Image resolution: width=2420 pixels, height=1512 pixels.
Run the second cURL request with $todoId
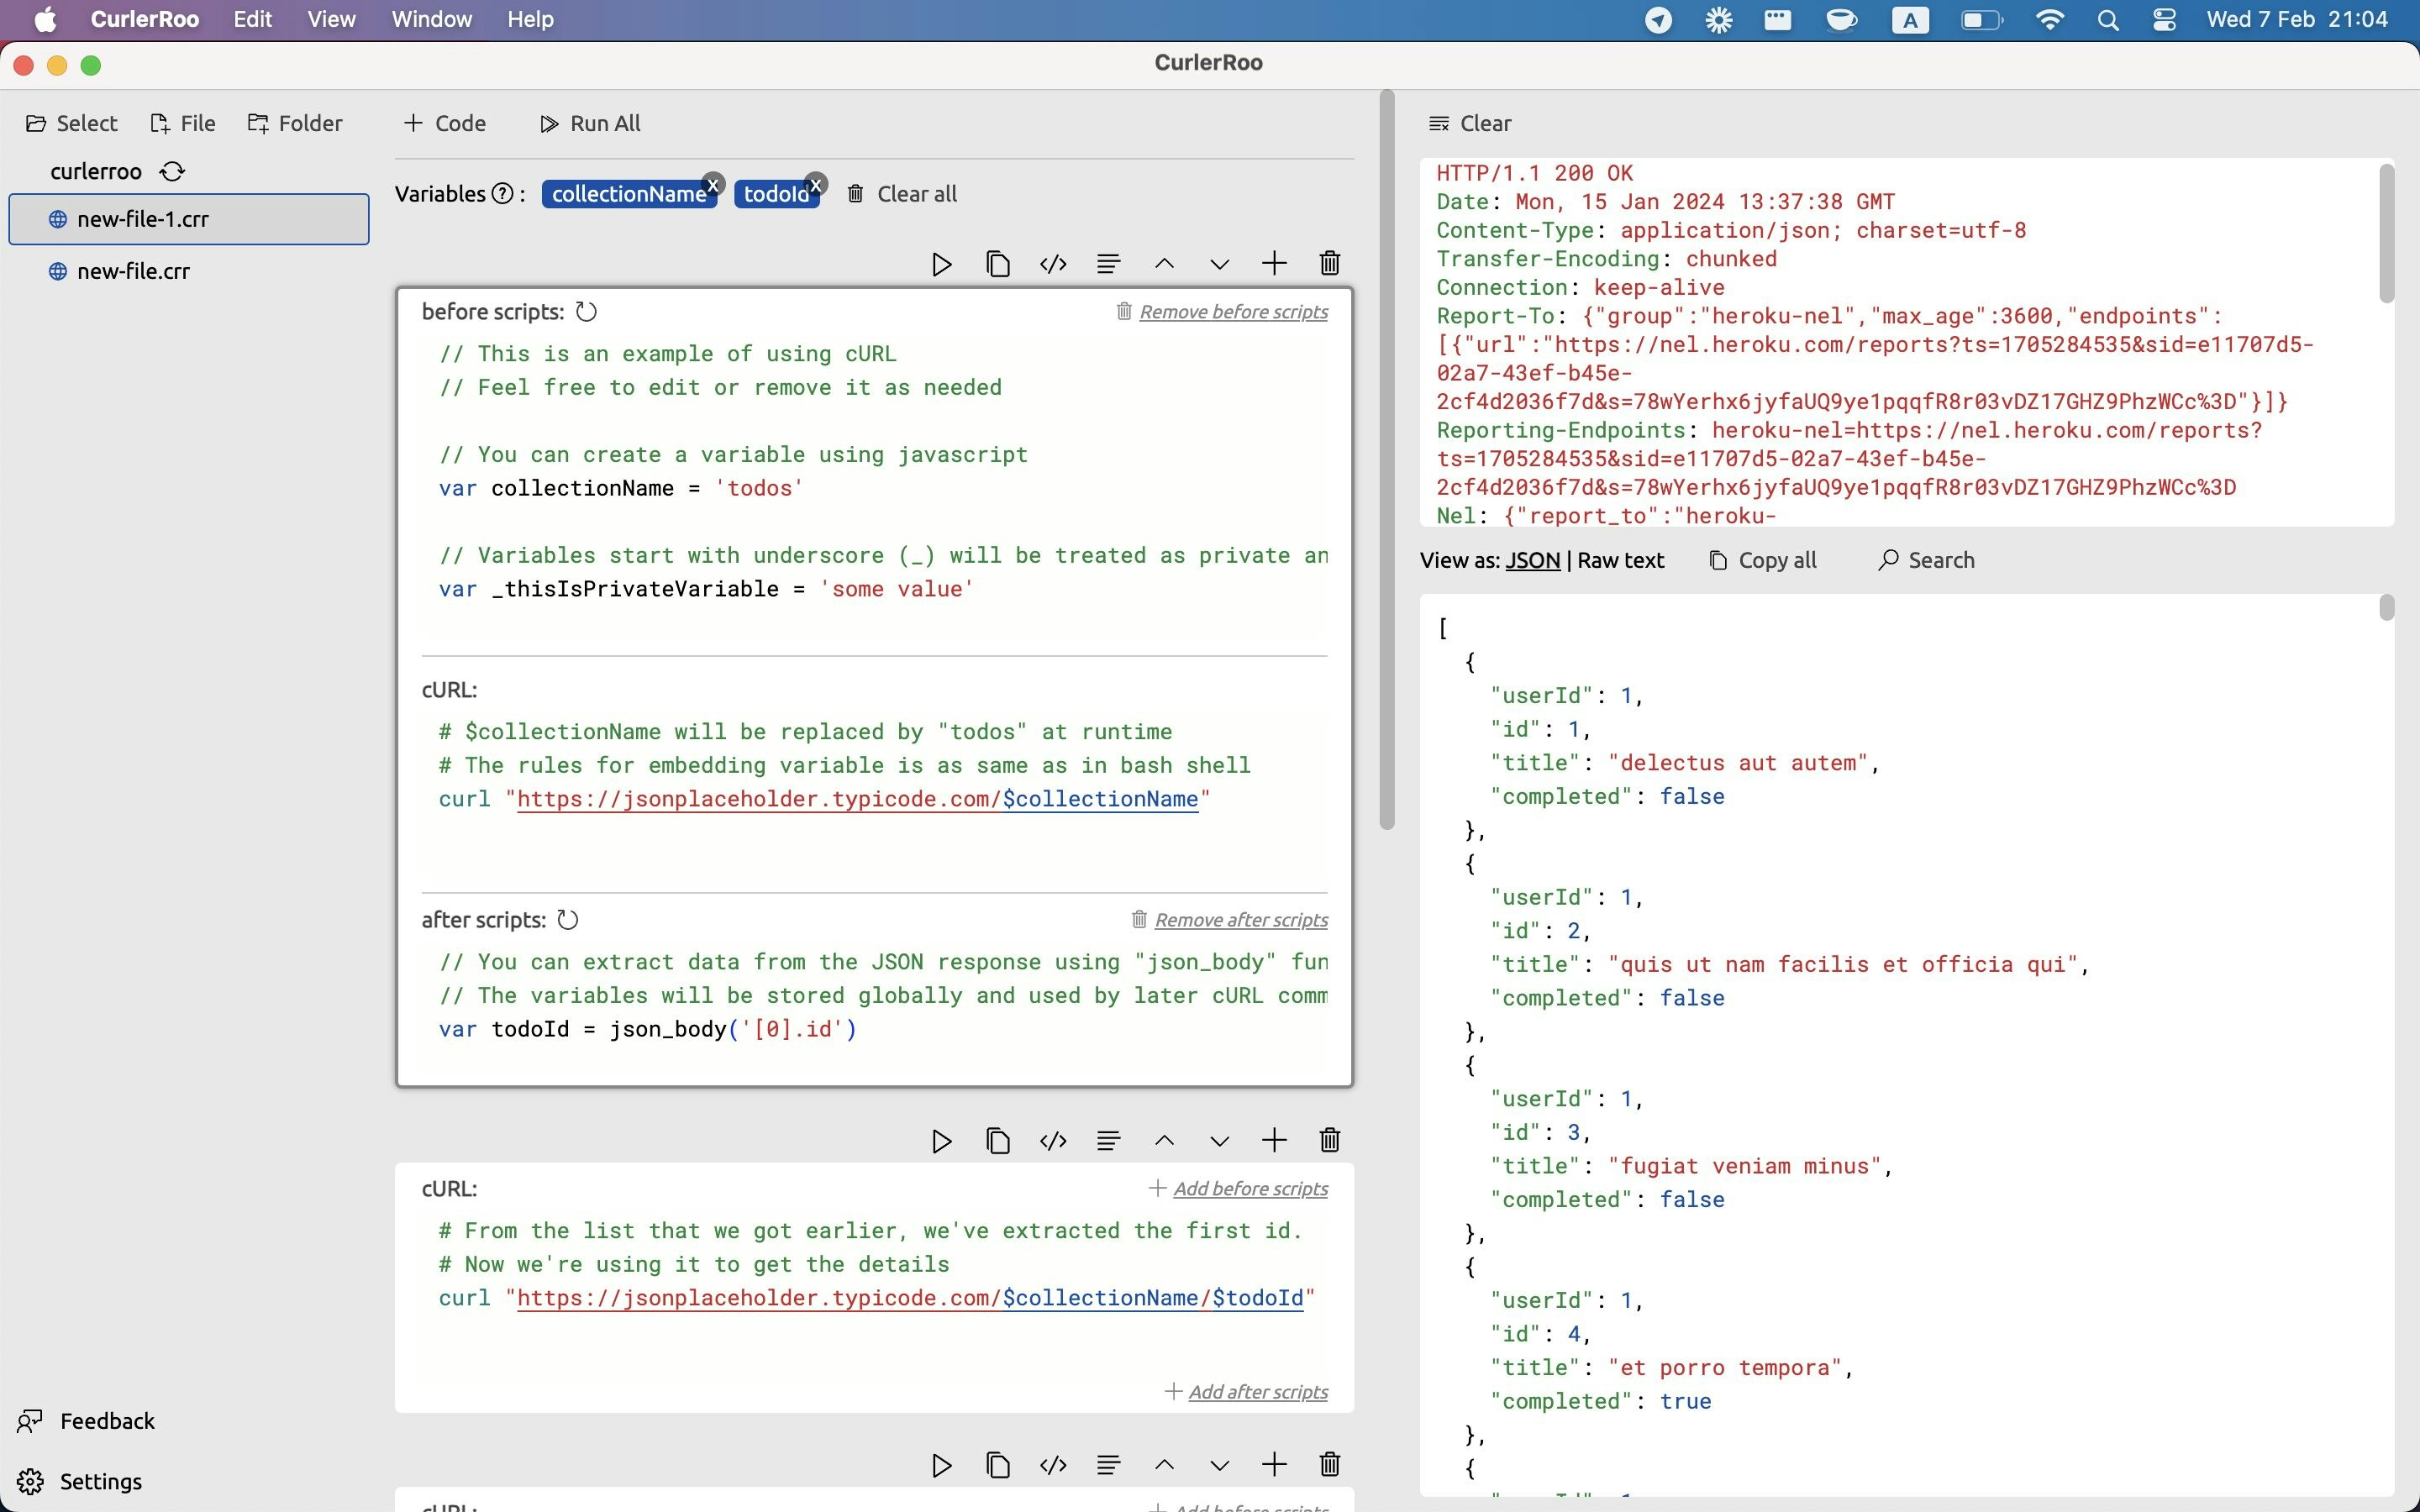click(x=941, y=1141)
